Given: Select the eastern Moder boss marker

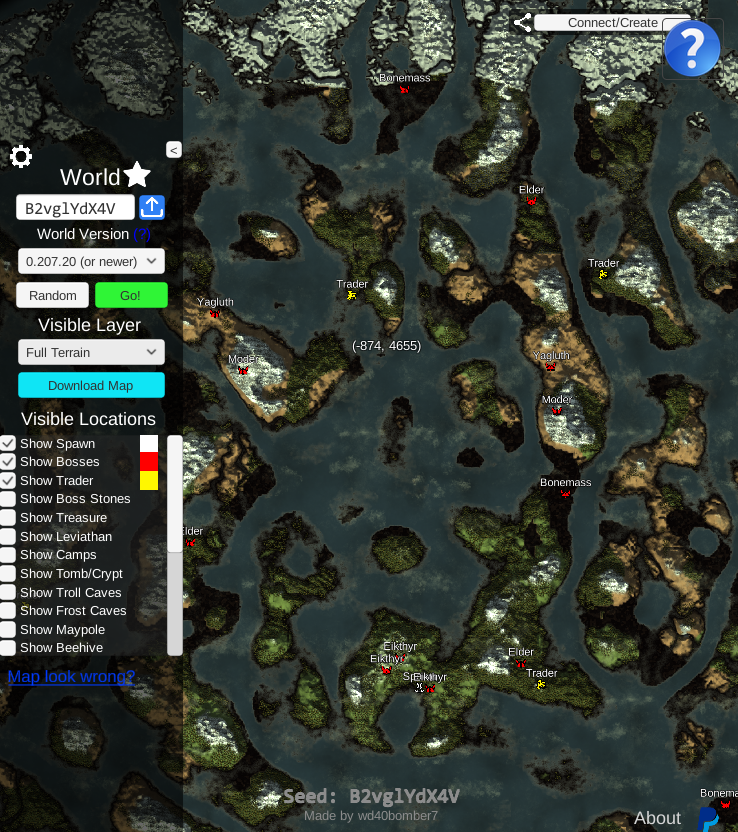Looking at the screenshot, I should 557,410.
